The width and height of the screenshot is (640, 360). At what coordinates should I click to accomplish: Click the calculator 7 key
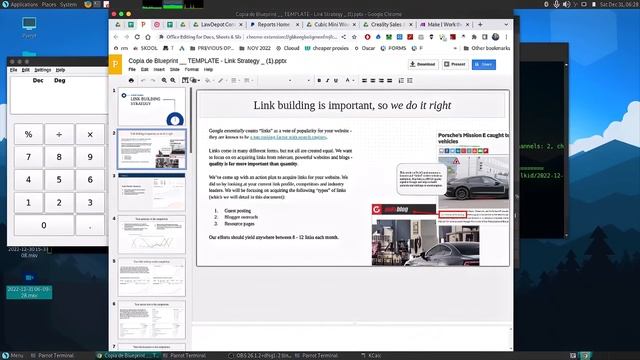tap(28, 157)
